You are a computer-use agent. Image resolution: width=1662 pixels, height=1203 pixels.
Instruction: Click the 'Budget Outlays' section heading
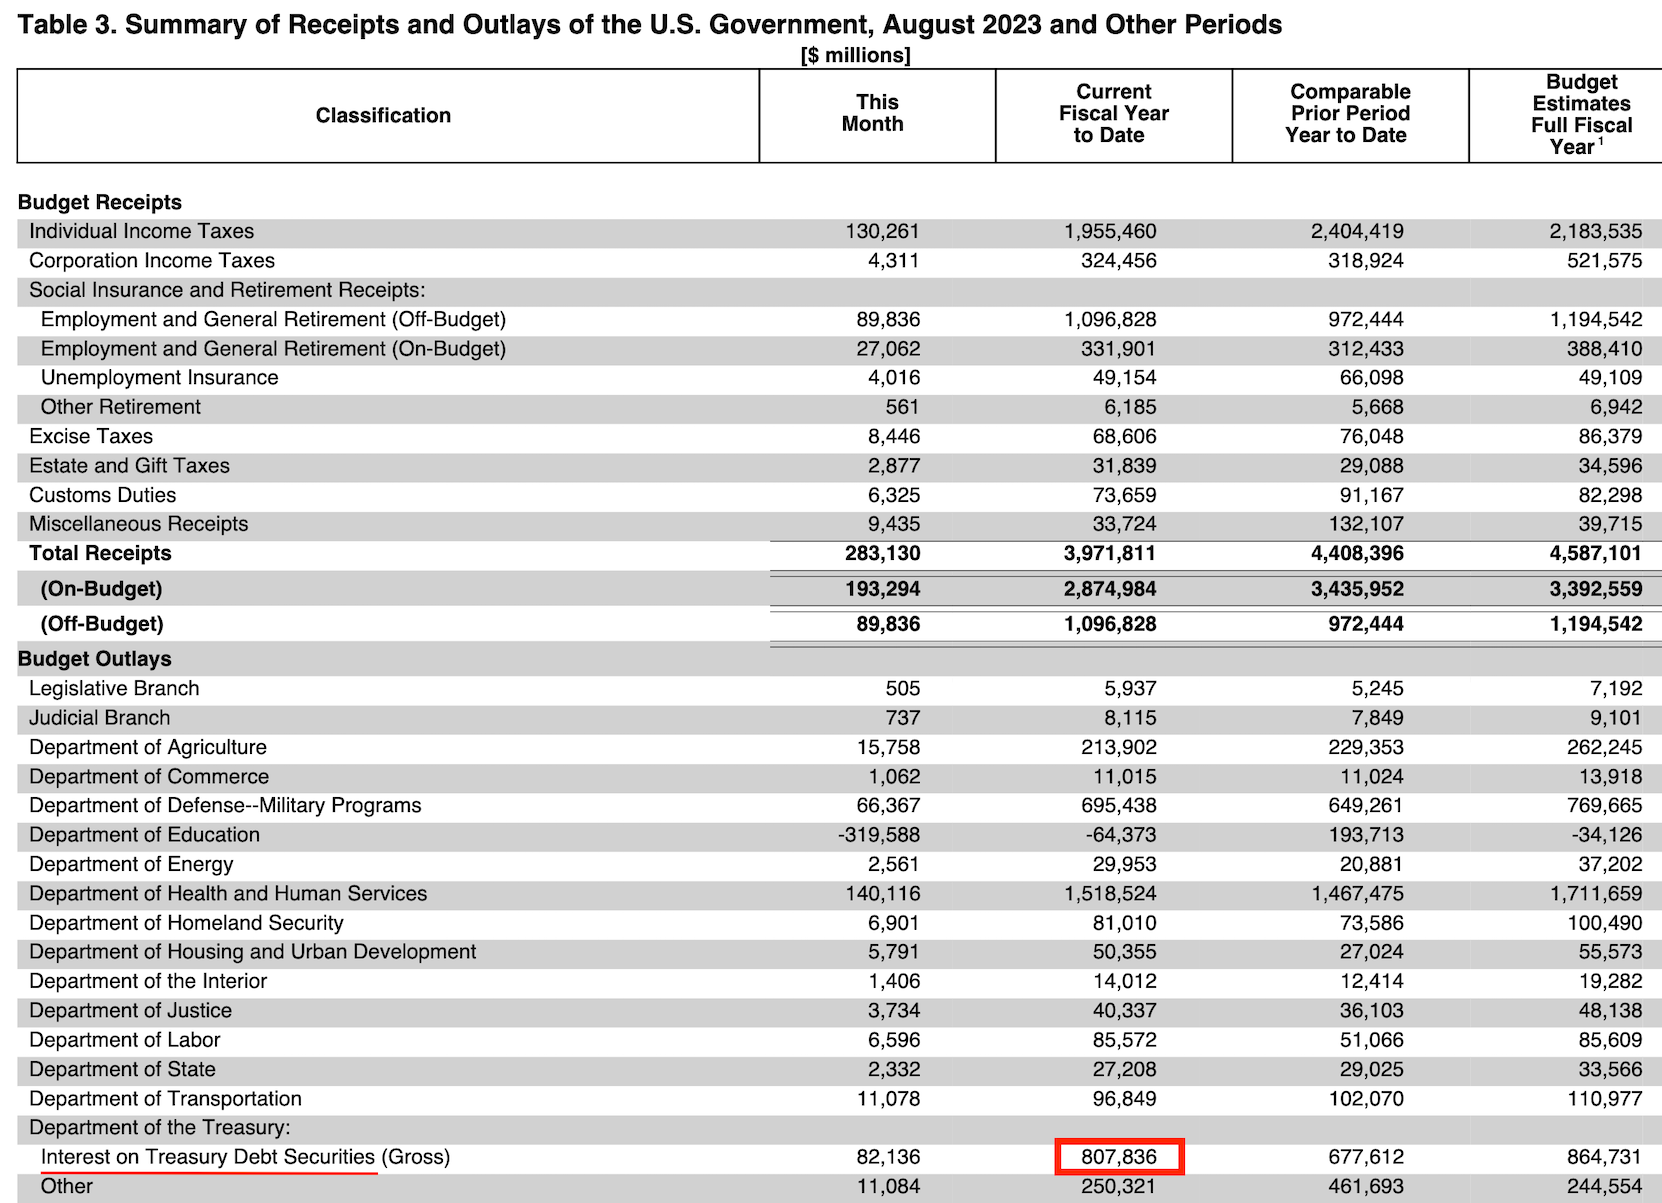pos(95,658)
